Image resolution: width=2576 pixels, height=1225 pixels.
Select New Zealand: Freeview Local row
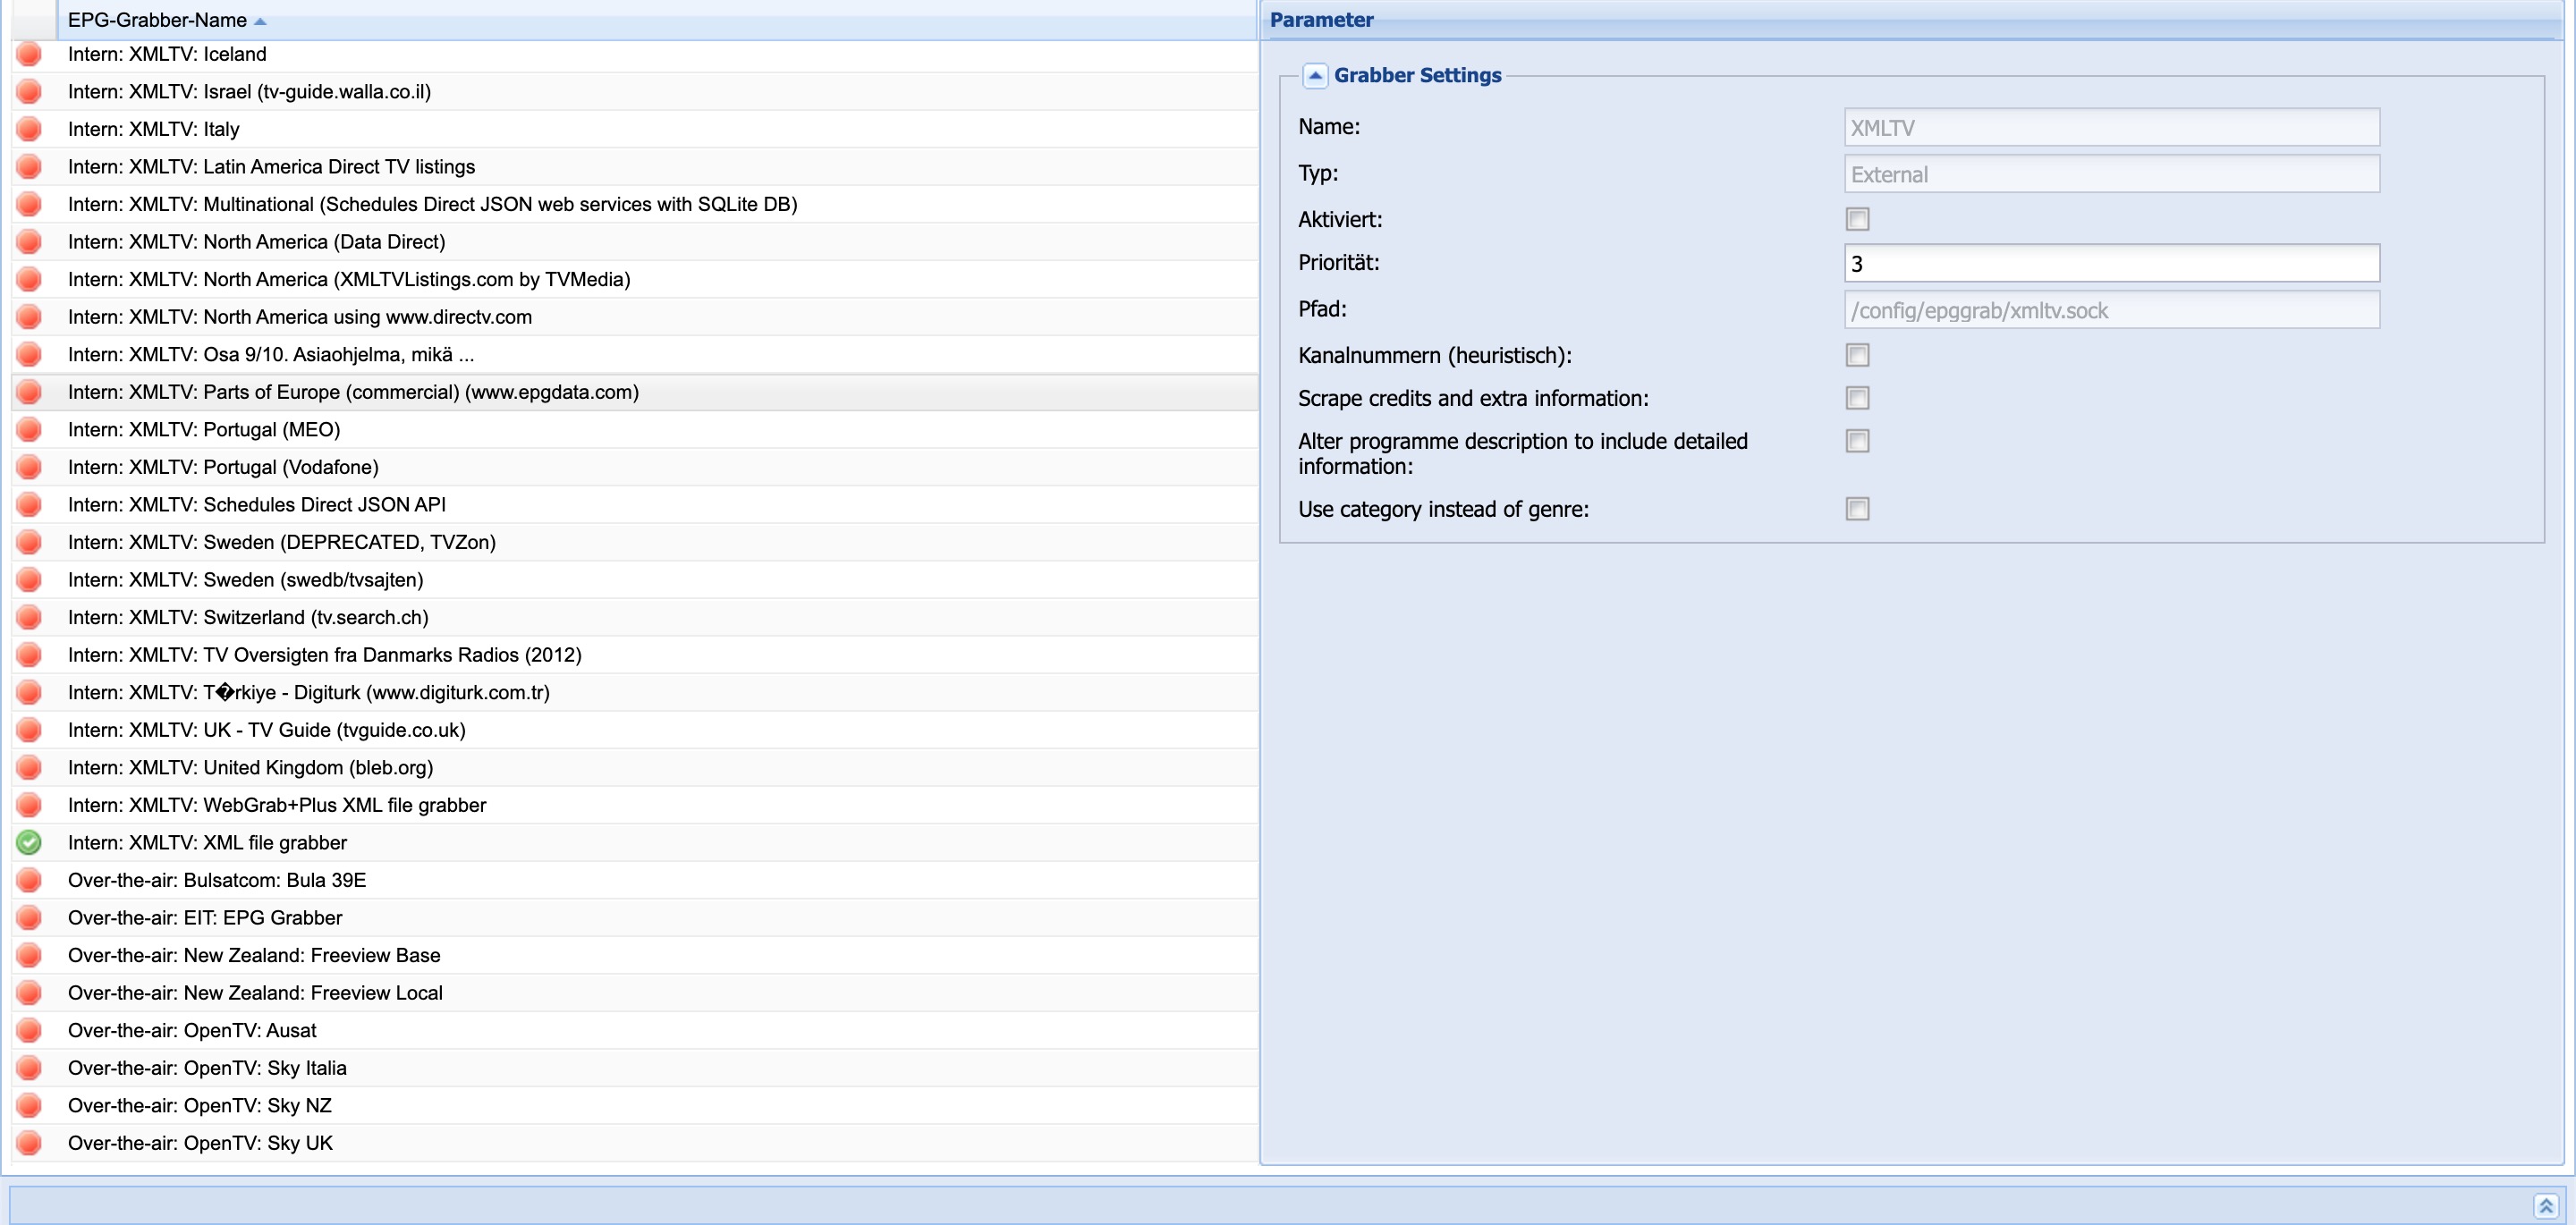point(634,993)
